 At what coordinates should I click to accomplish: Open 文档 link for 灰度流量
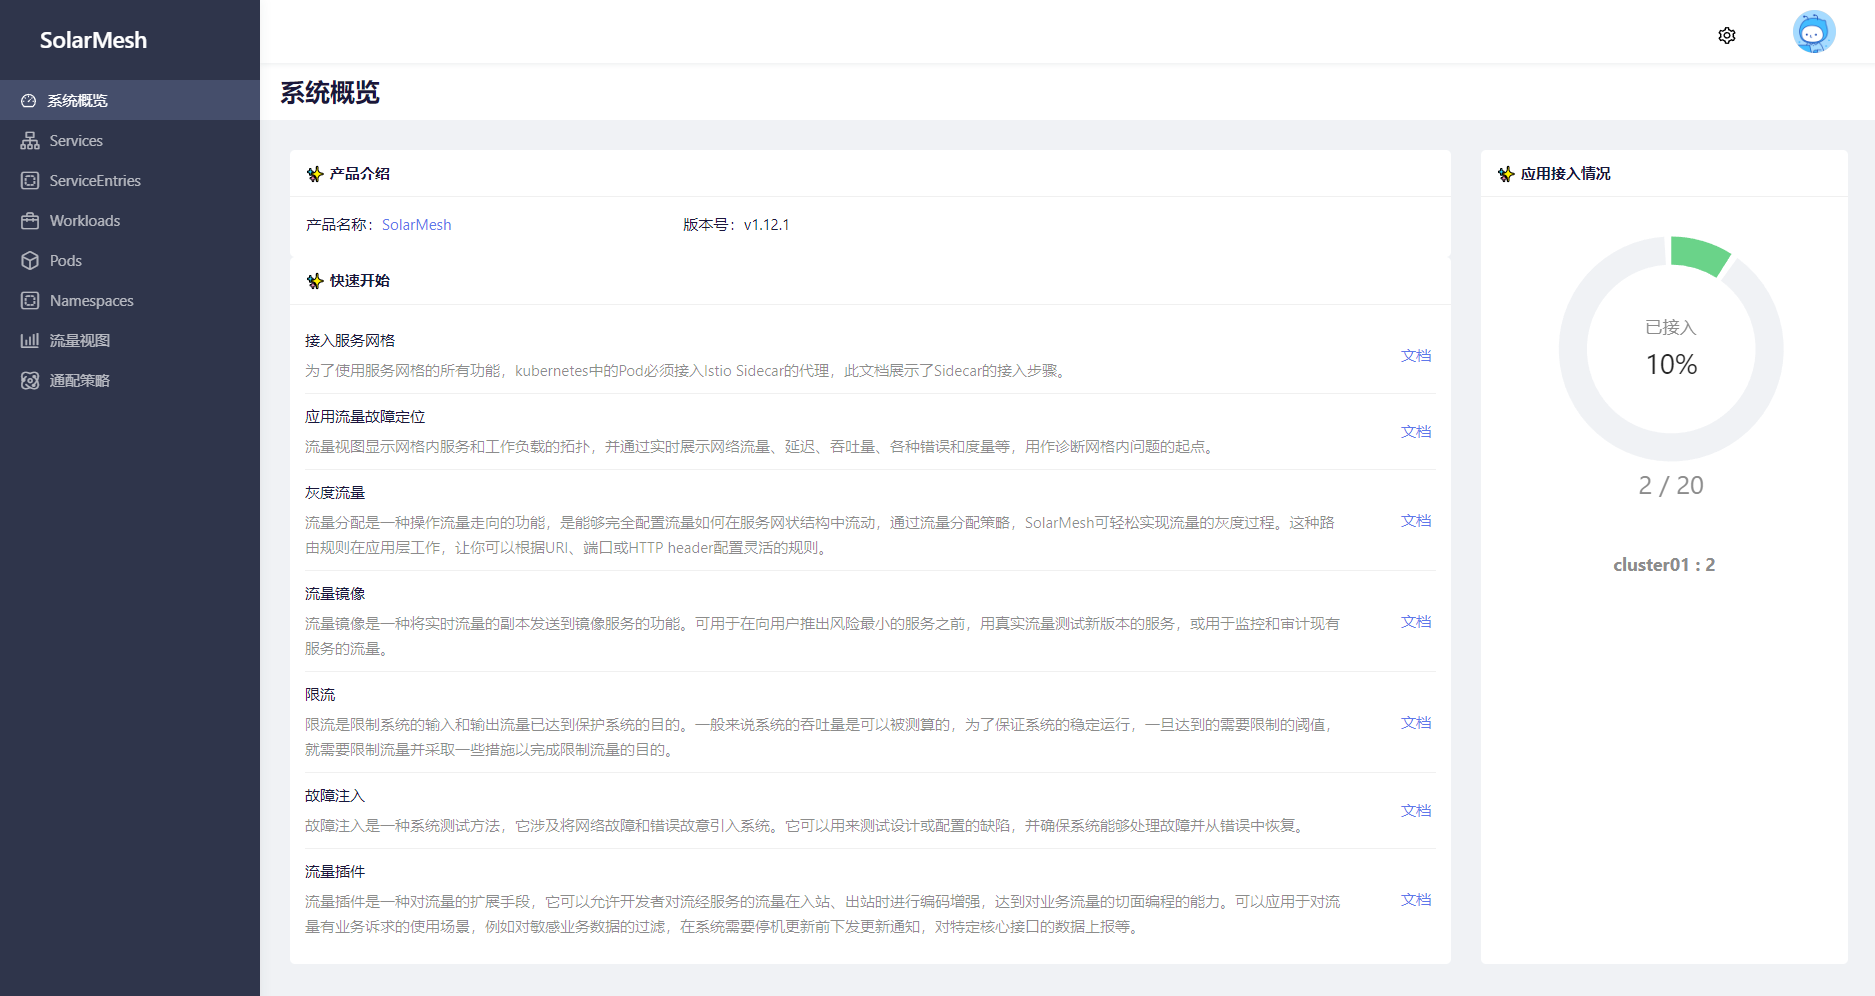click(x=1416, y=521)
